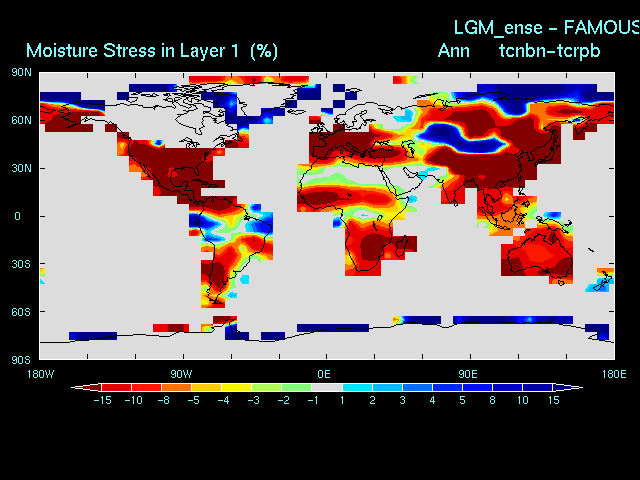Click the 30S latitude axis label
Image resolution: width=640 pixels, height=480 pixels.
[21, 264]
